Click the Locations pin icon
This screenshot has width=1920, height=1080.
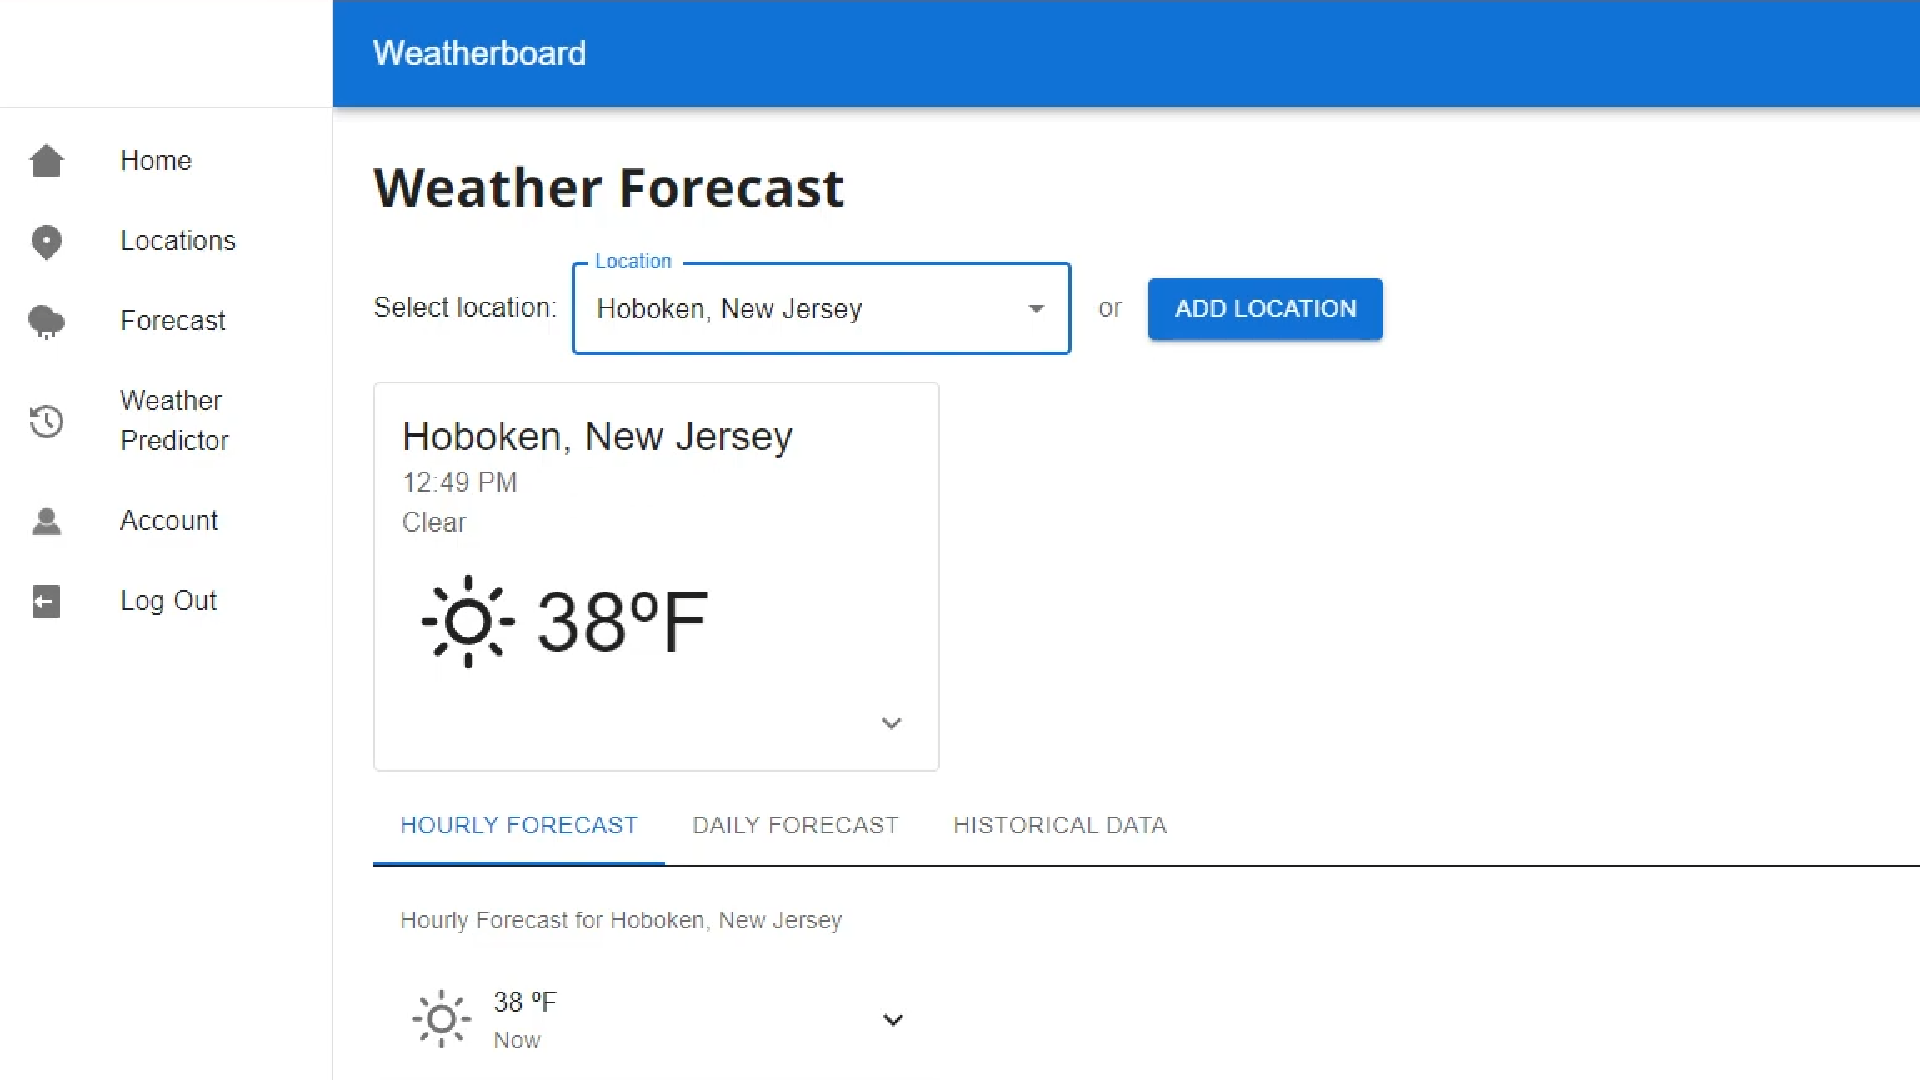(47, 242)
